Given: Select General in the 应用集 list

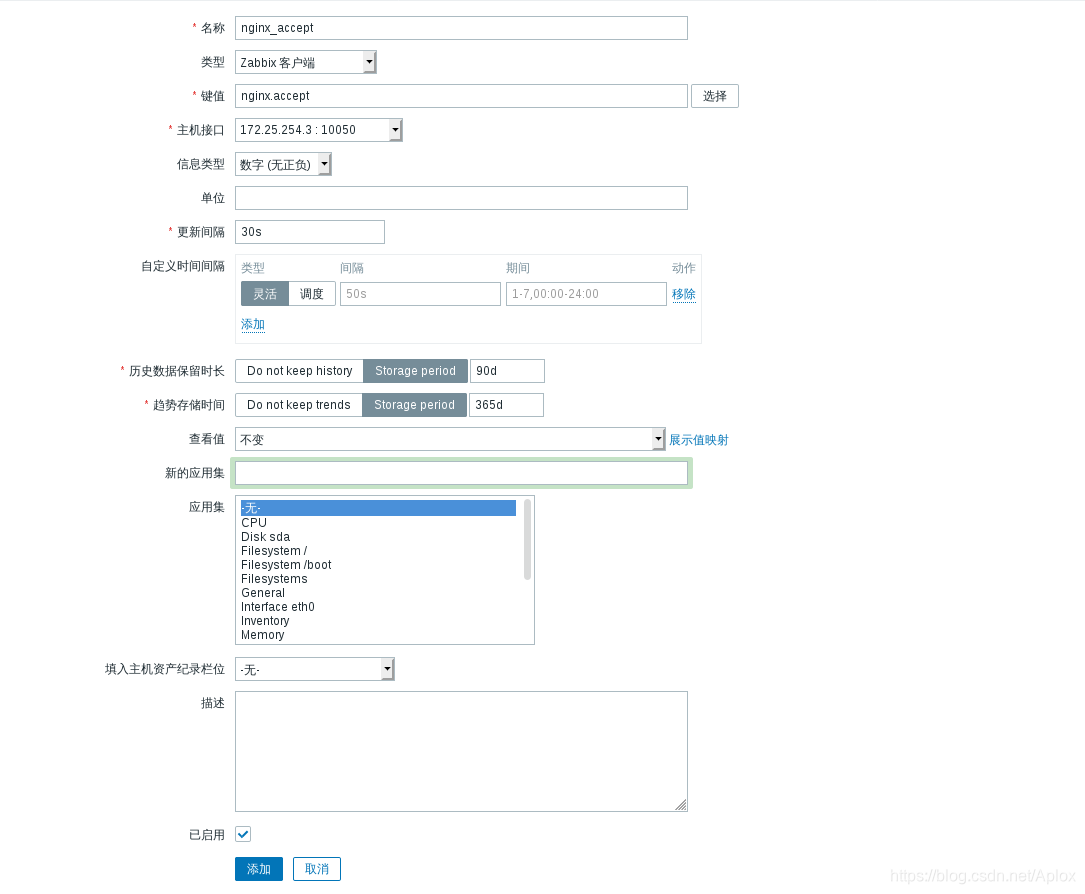Looking at the screenshot, I should click(378, 592).
